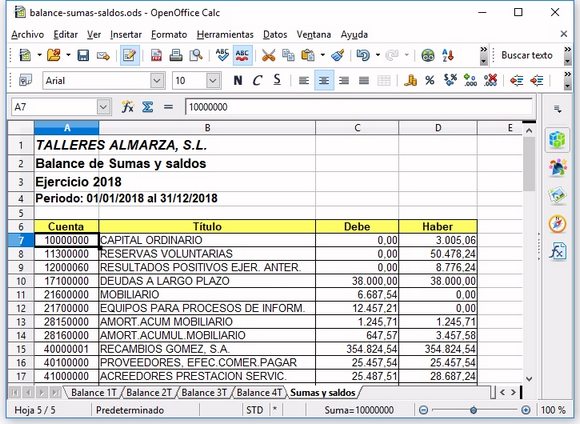Open the sidebar Functions icon

(x=557, y=252)
